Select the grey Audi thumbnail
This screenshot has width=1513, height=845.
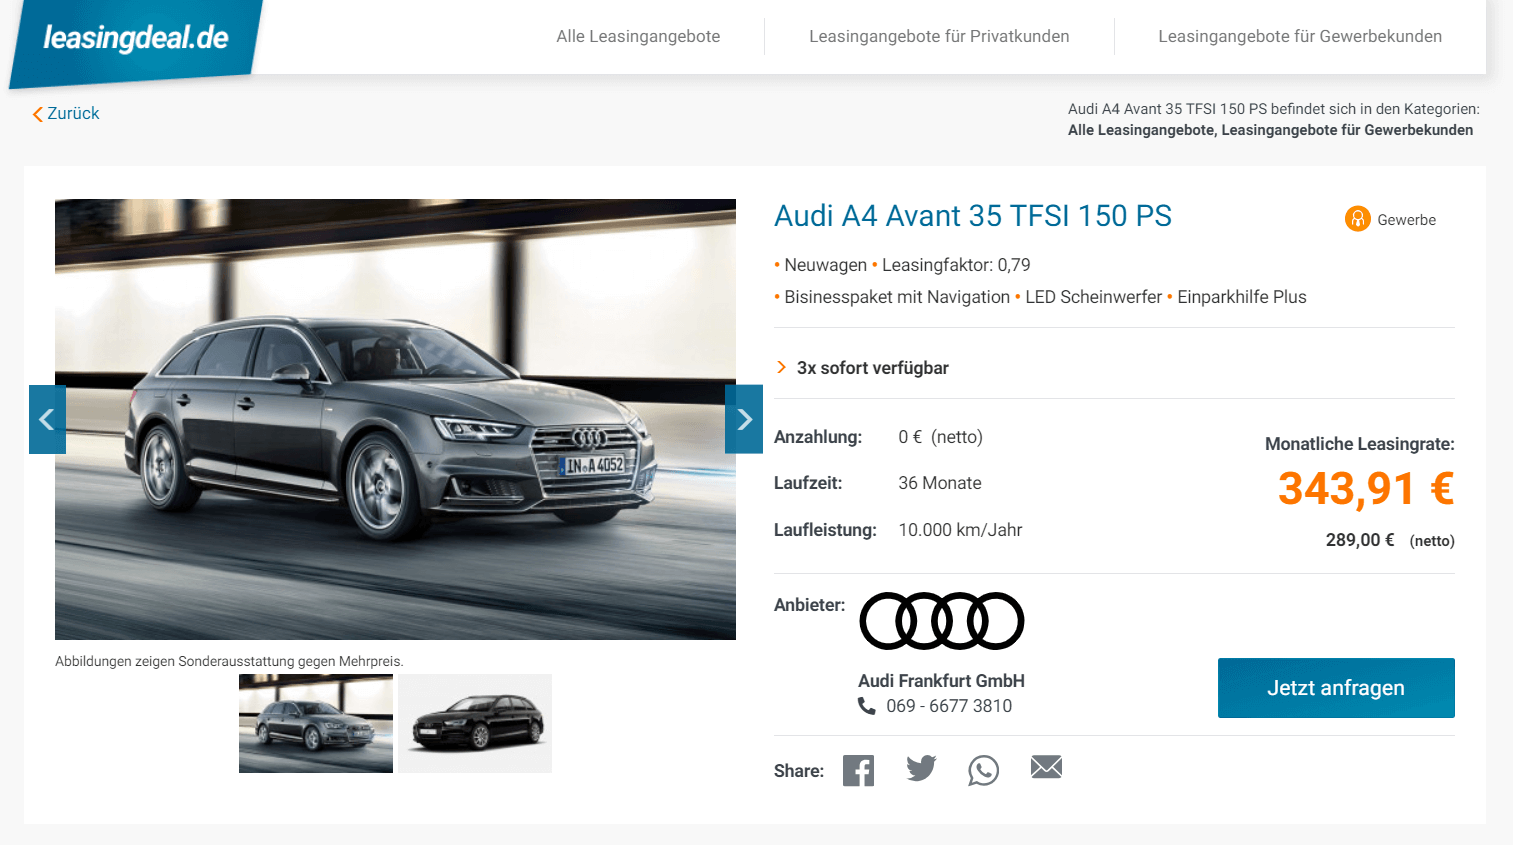pos(316,723)
